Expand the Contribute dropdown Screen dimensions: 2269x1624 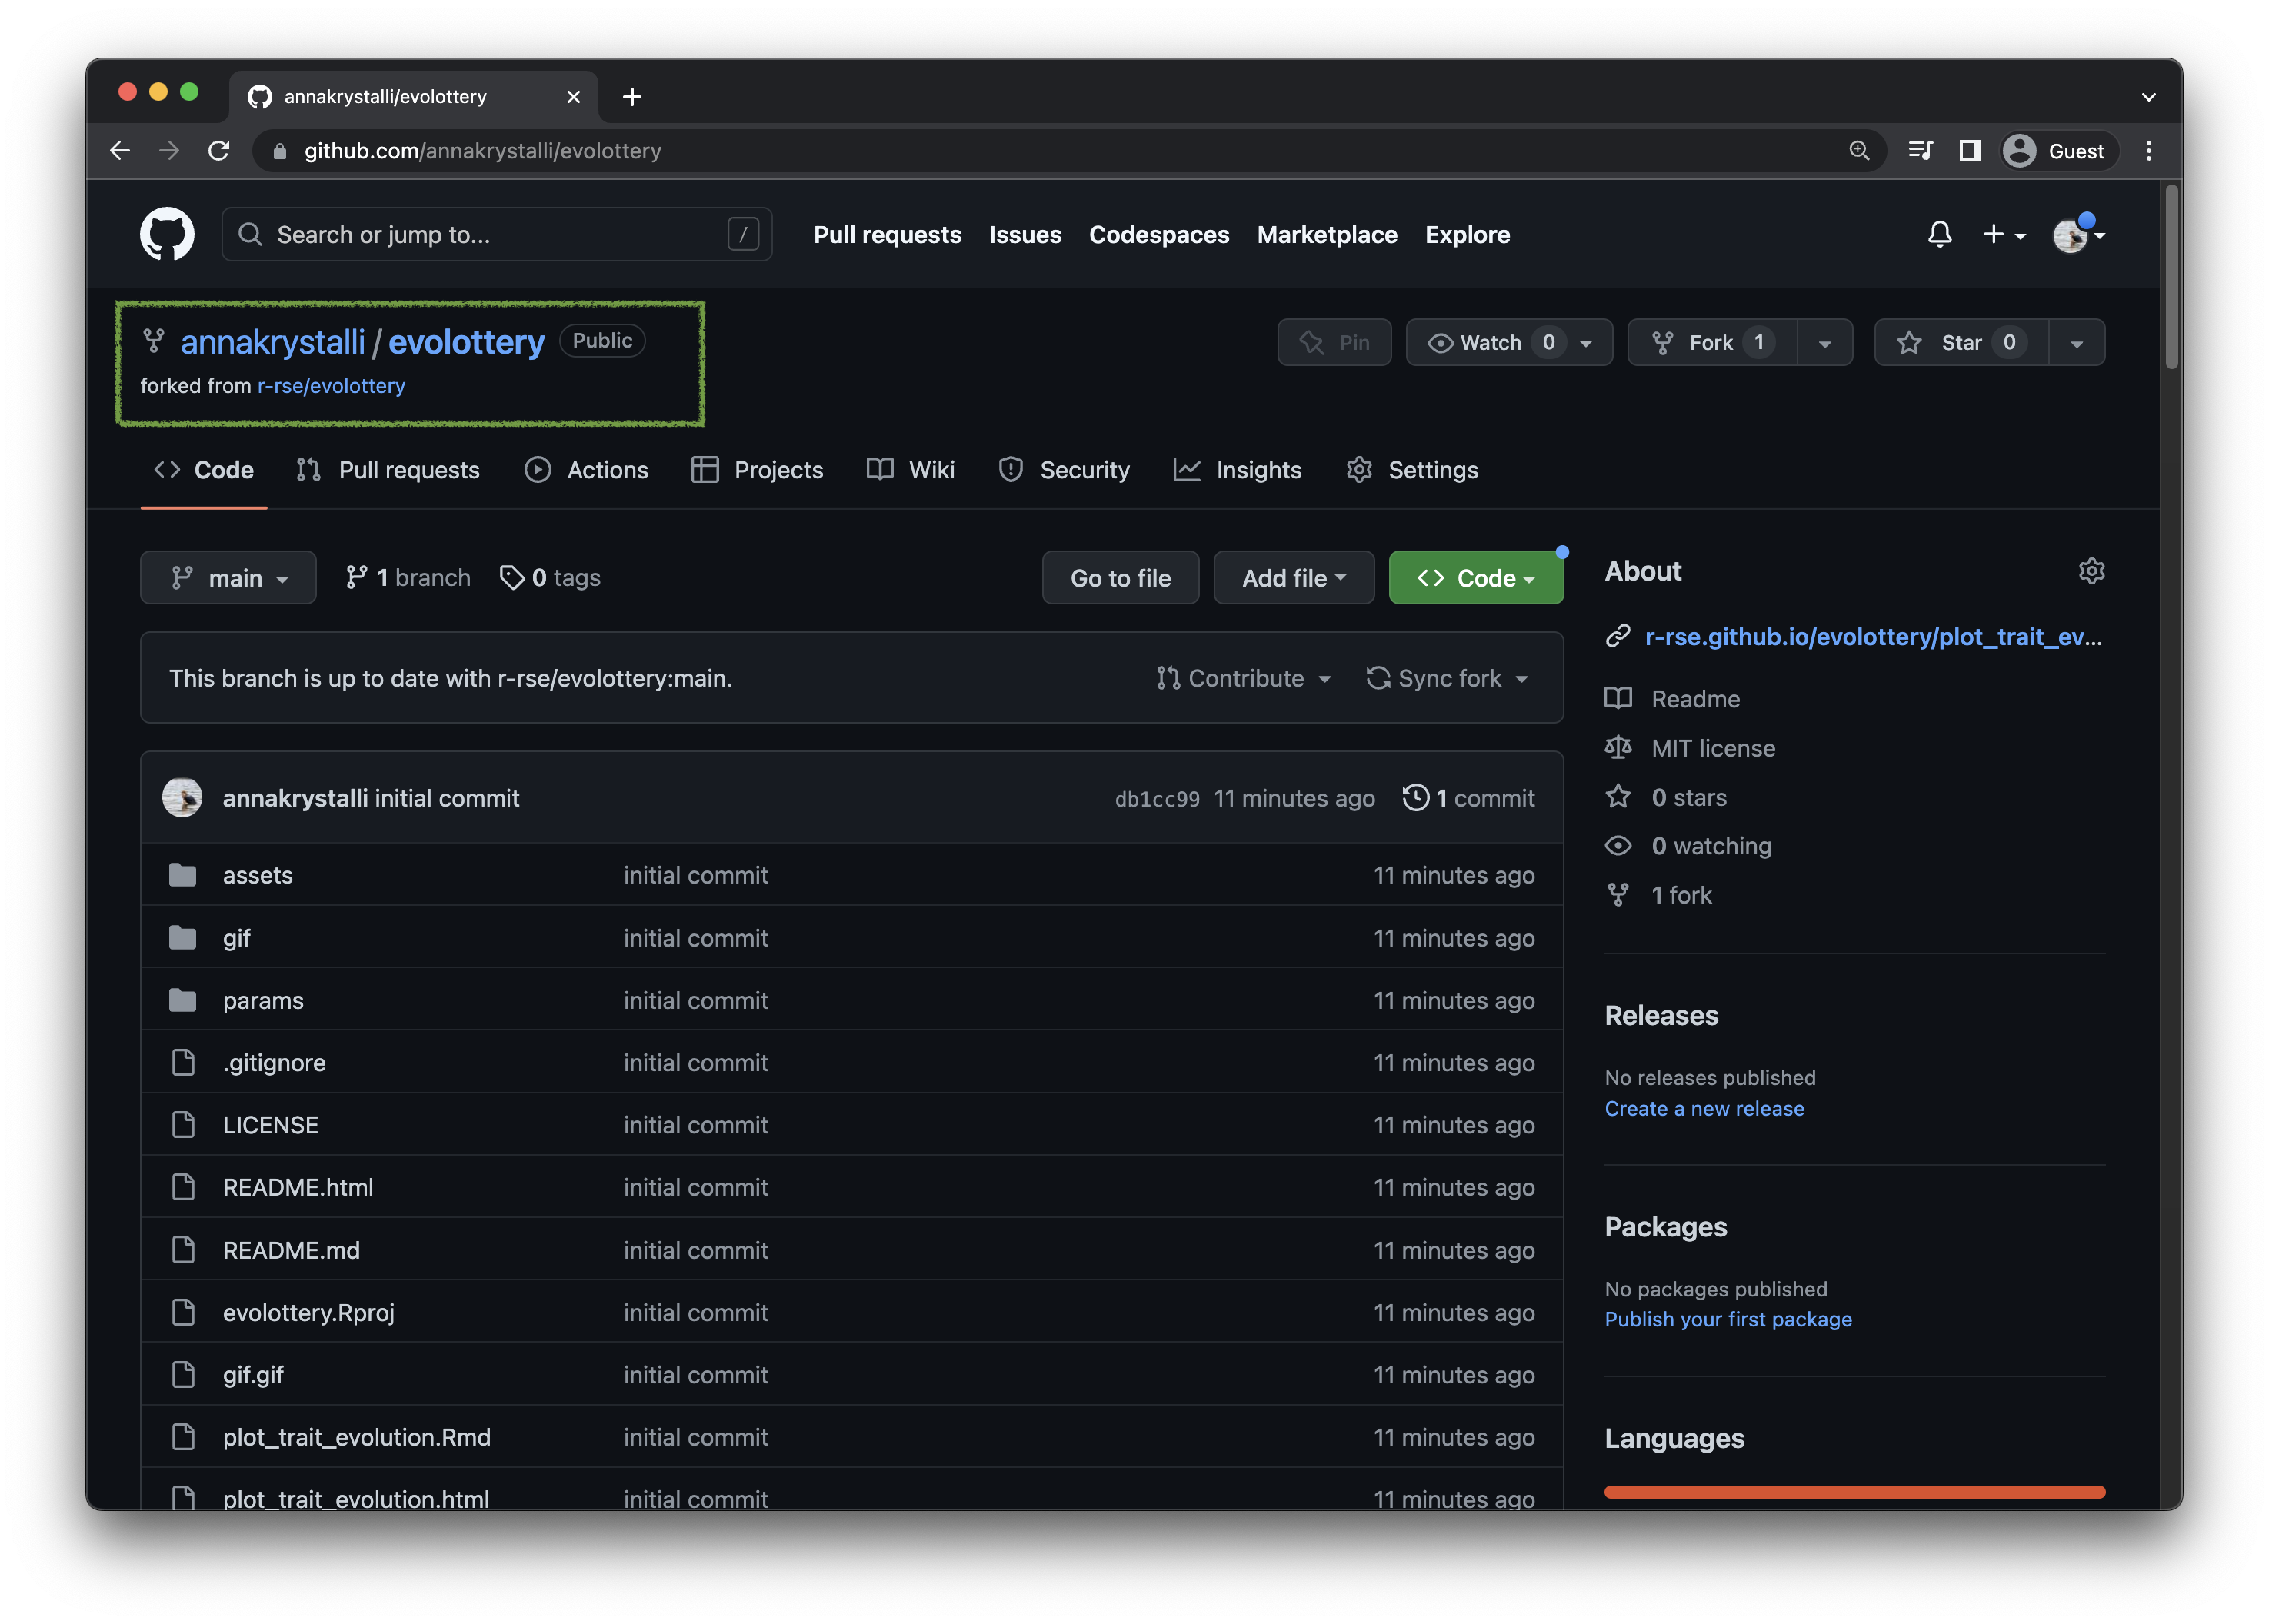(x=1243, y=678)
